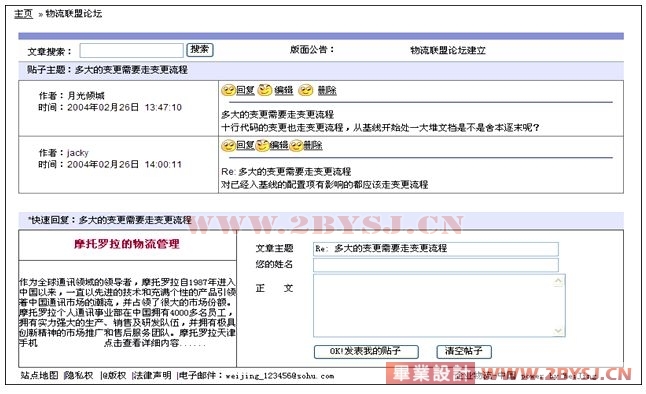Viewport: 646px width, 394px height.
Task: Open 编辑 link in jacky's post
Action: coord(279,145)
